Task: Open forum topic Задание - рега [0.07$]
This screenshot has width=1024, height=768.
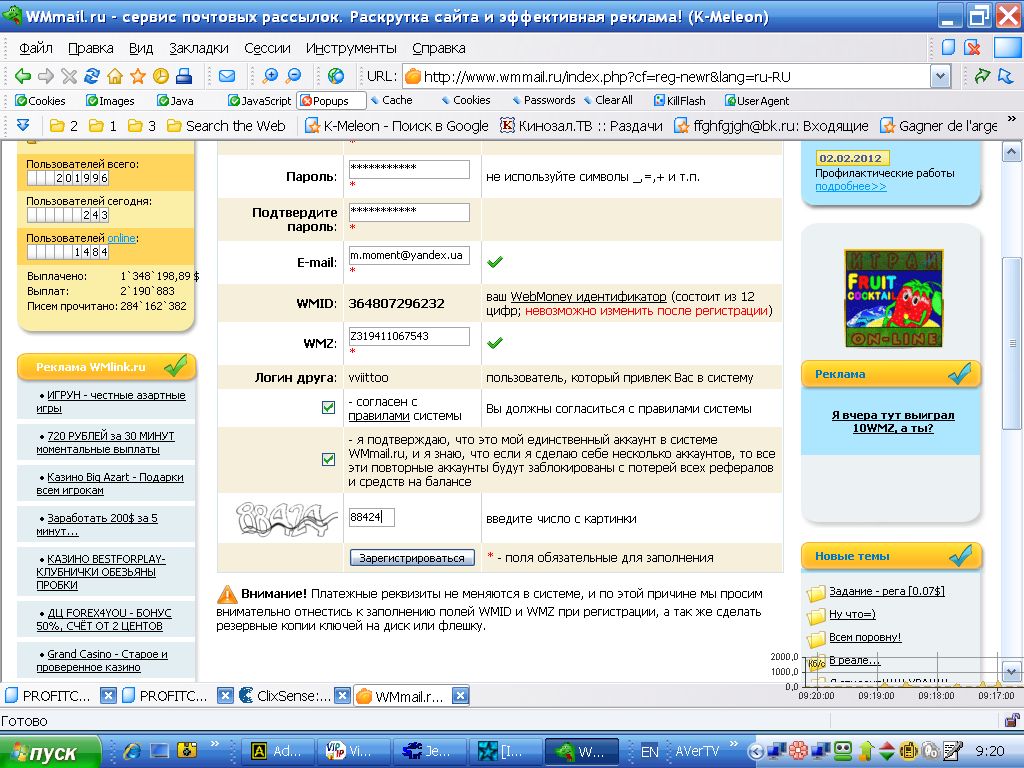Action: [887, 591]
